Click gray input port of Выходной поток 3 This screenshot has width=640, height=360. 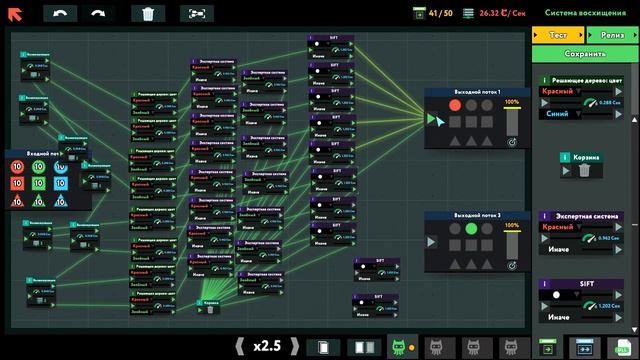[431, 242]
